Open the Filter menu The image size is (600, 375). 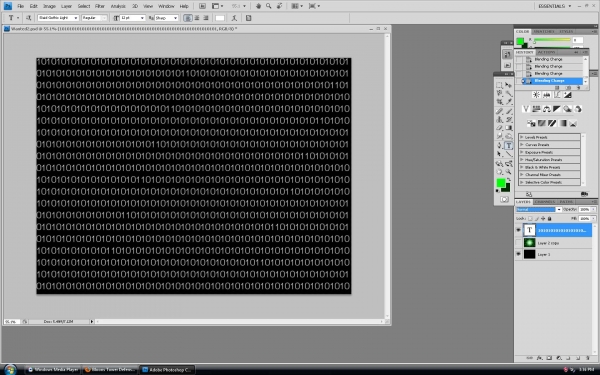pyautogui.click(x=100, y=6)
